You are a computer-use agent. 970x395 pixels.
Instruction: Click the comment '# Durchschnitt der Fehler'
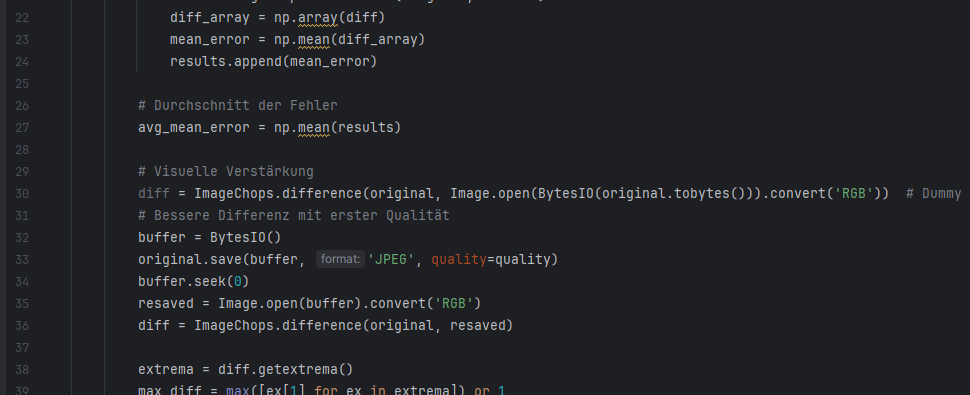click(x=238, y=106)
